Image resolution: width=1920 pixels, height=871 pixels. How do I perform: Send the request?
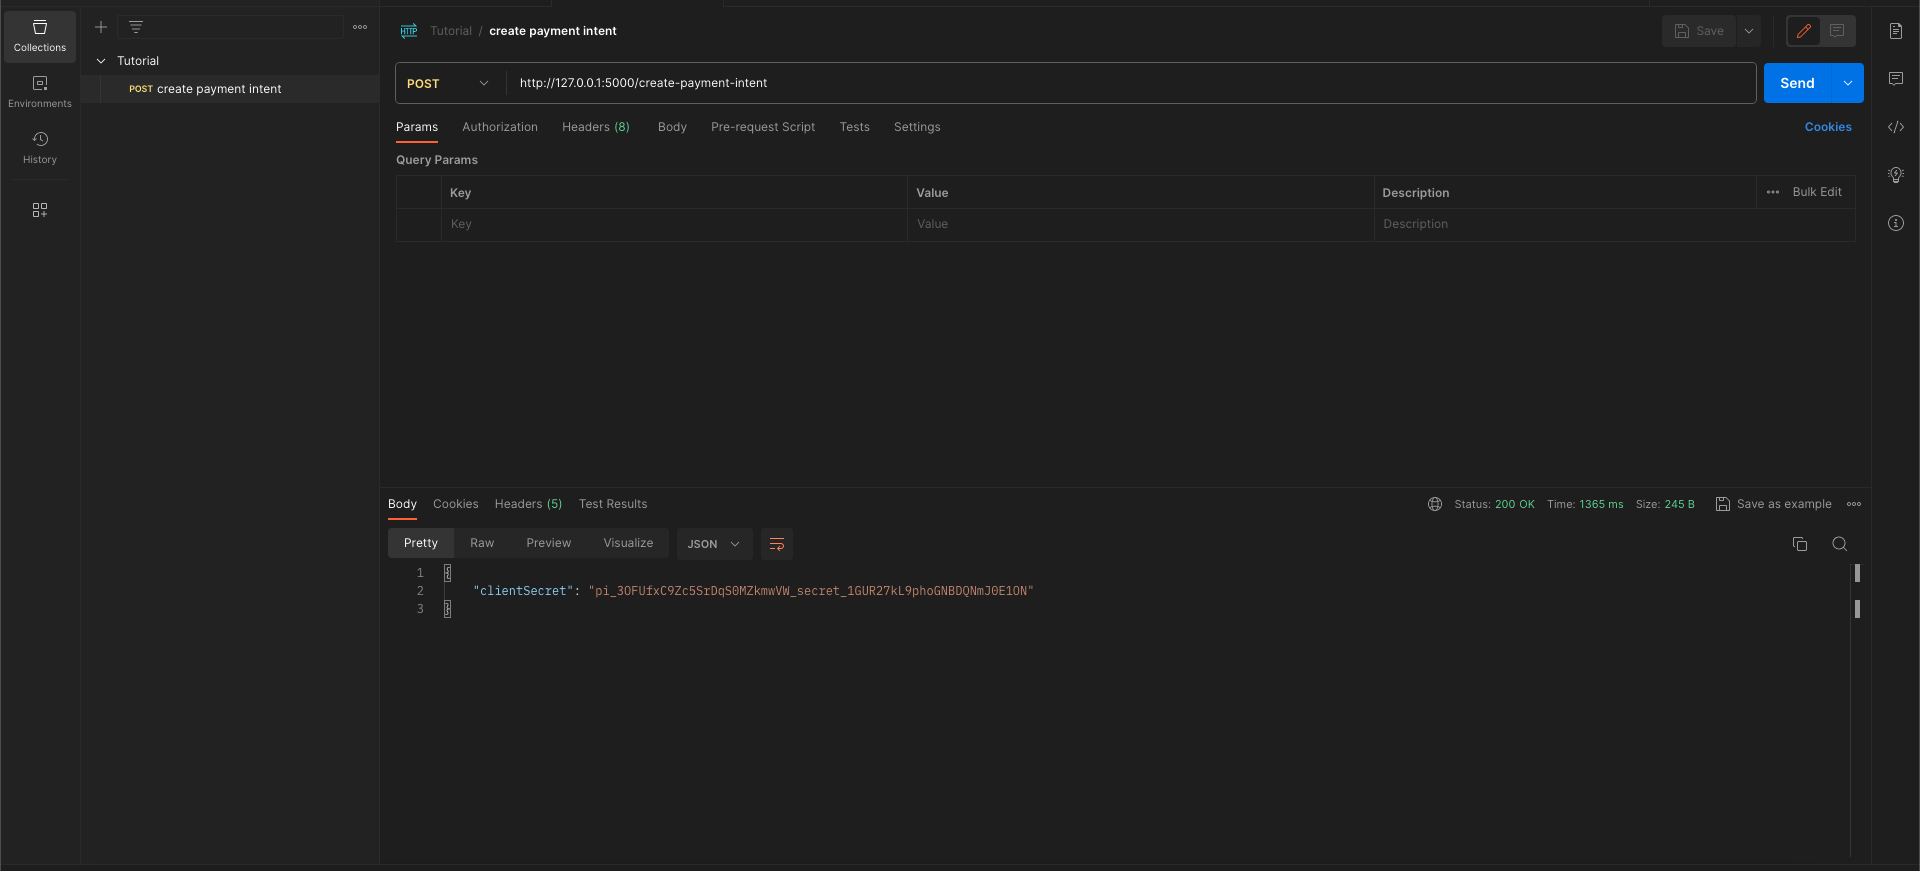1797,83
